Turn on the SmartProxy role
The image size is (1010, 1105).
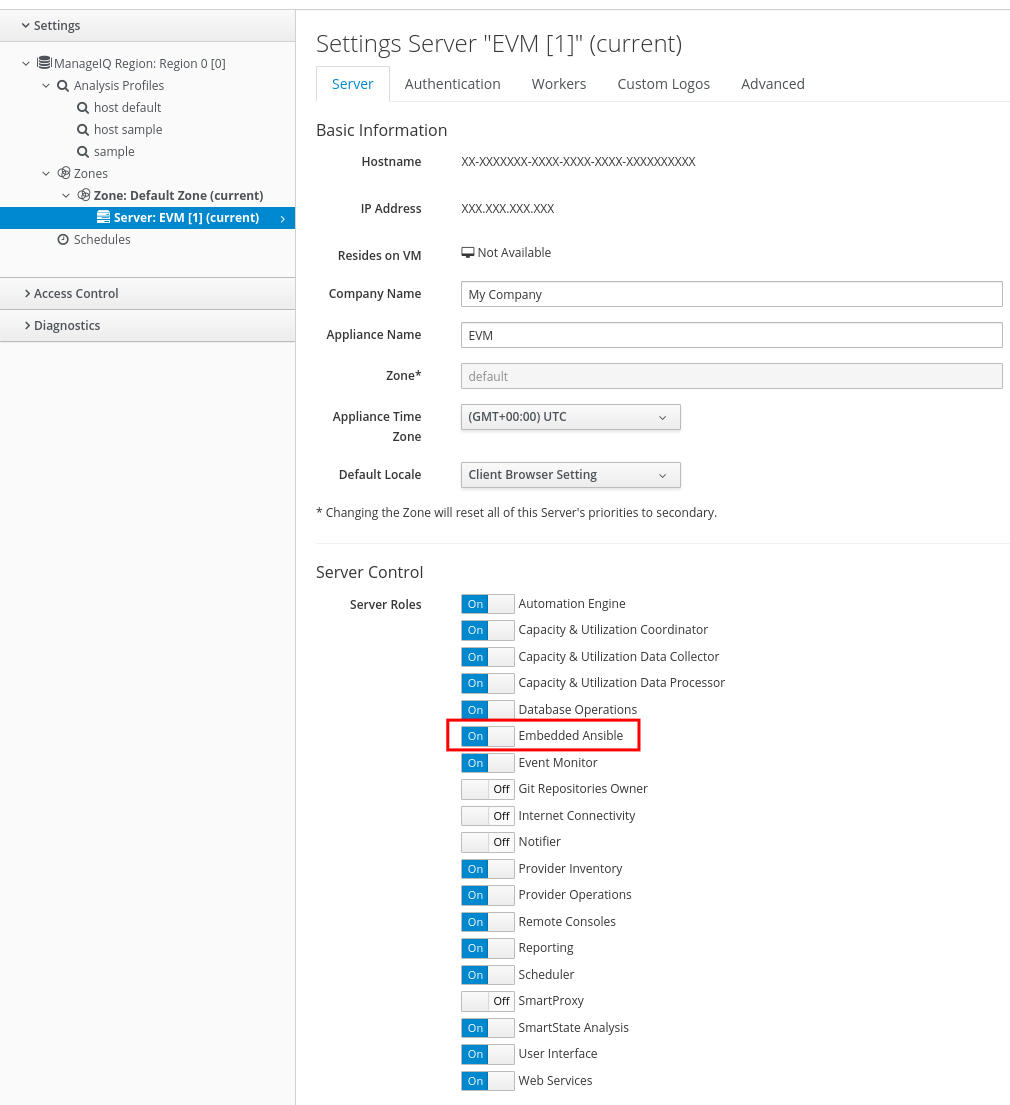click(x=487, y=1000)
